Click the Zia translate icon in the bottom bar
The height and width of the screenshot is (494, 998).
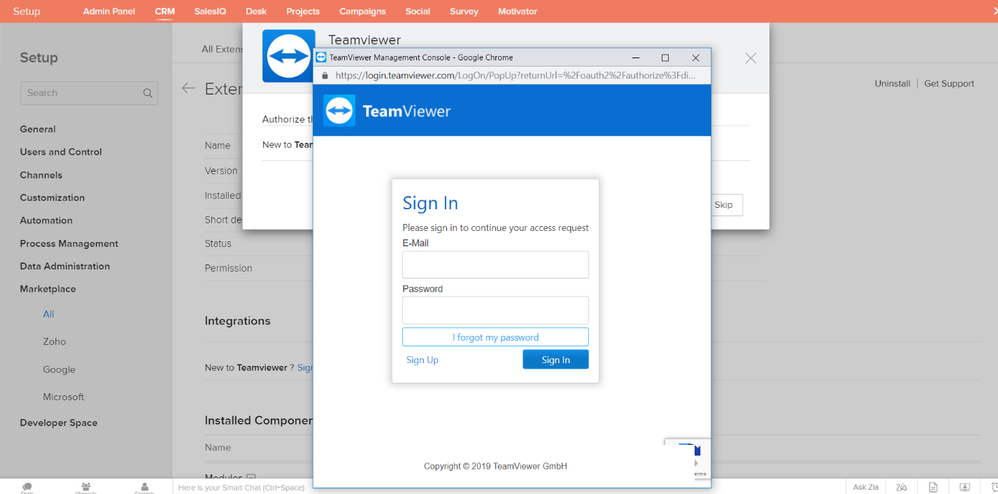click(x=901, y=488)
